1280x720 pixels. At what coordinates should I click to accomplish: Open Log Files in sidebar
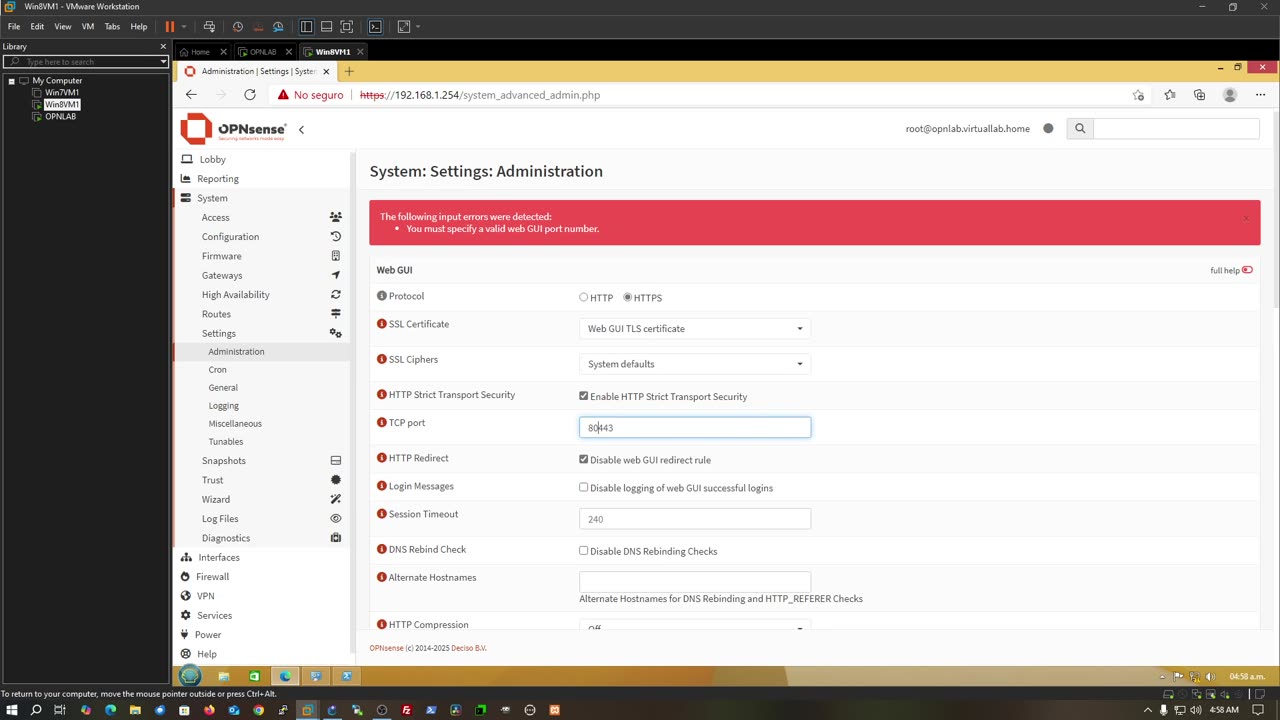pos(220,519)
